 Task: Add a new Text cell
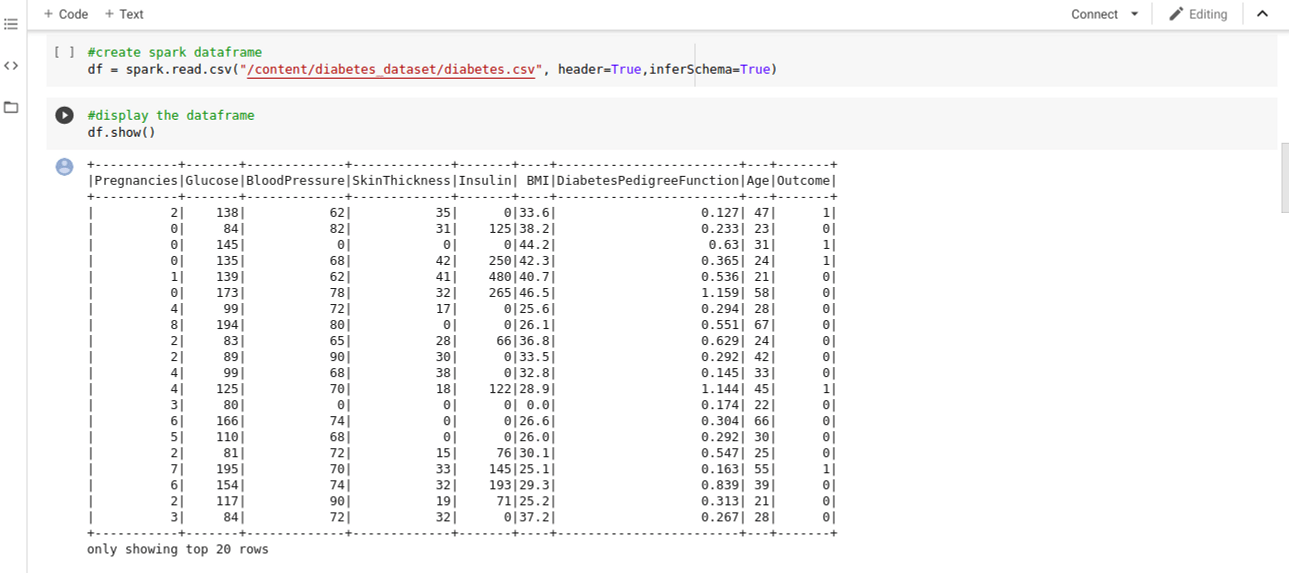tap(124, 14)
